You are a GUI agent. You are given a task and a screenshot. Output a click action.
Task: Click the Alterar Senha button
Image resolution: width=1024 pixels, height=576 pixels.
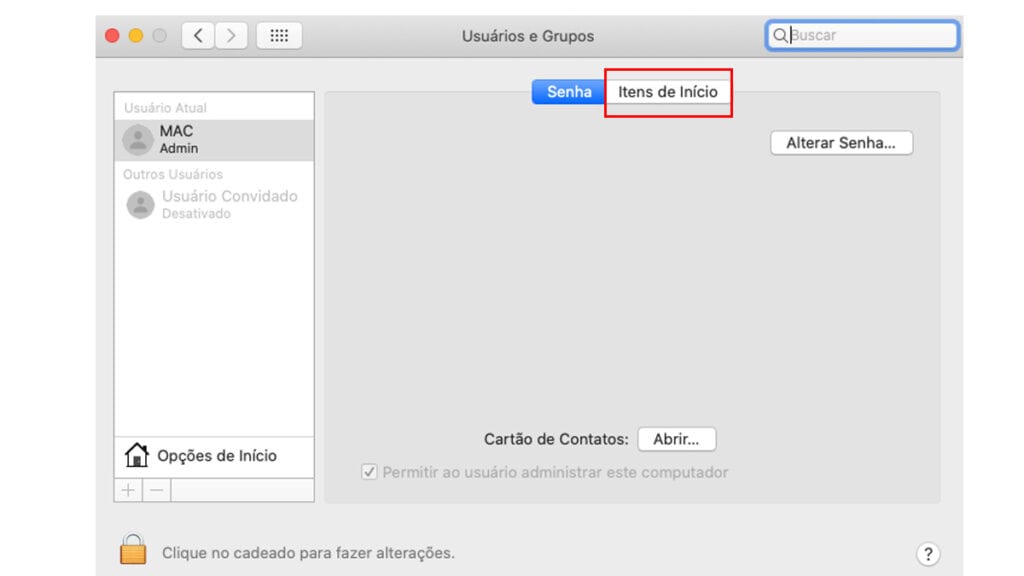click(841, 142)
